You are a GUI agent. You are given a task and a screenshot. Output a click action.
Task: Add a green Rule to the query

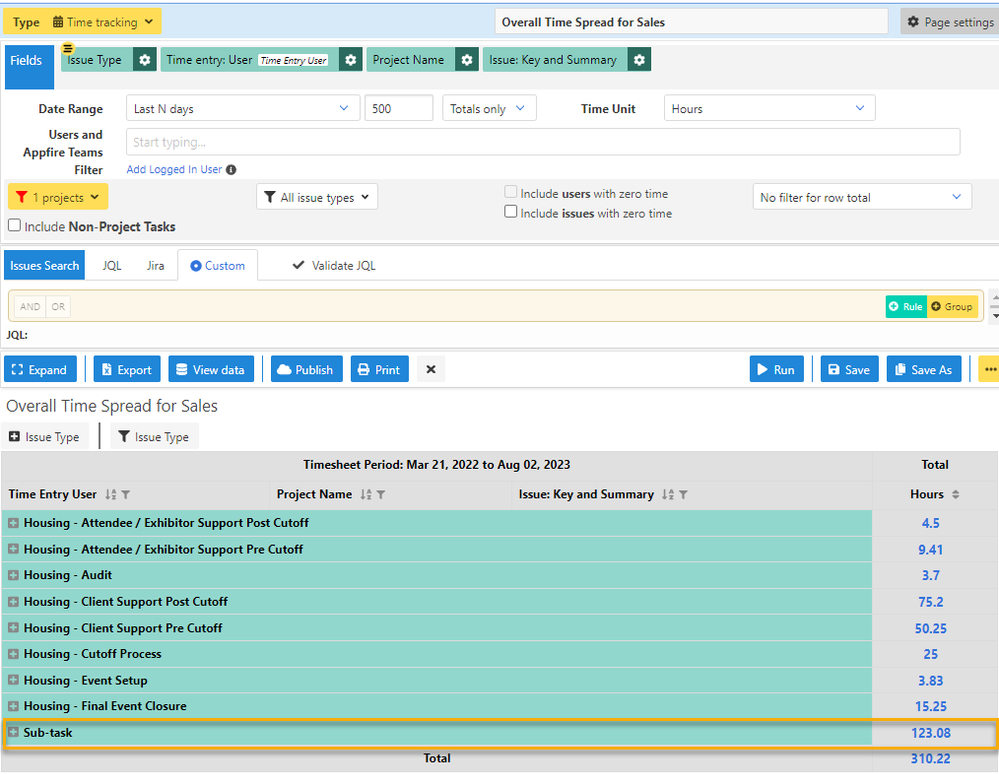(906, 307)
